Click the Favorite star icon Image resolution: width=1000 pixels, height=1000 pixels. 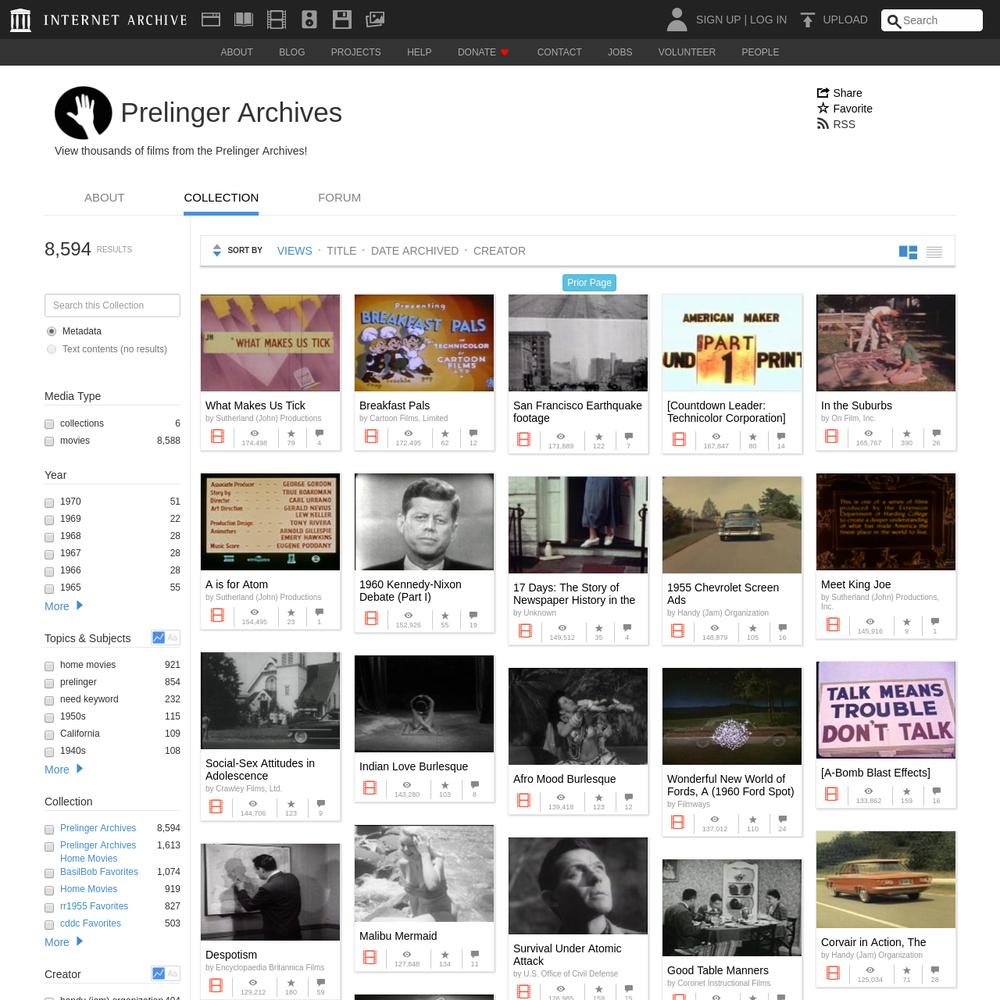pyautogui.click(x=823, y=108)
